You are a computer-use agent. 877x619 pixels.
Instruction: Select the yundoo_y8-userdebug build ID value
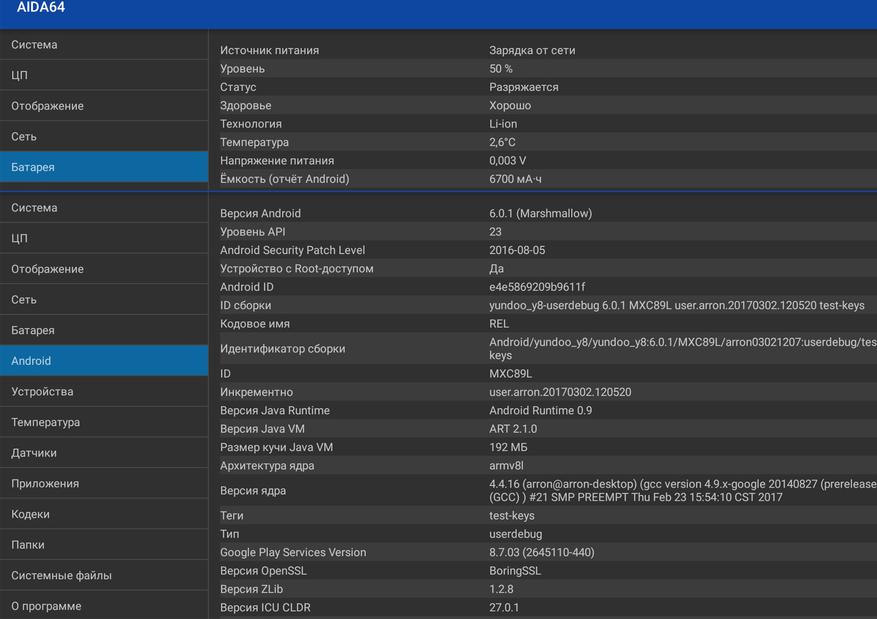coord(677,306)
